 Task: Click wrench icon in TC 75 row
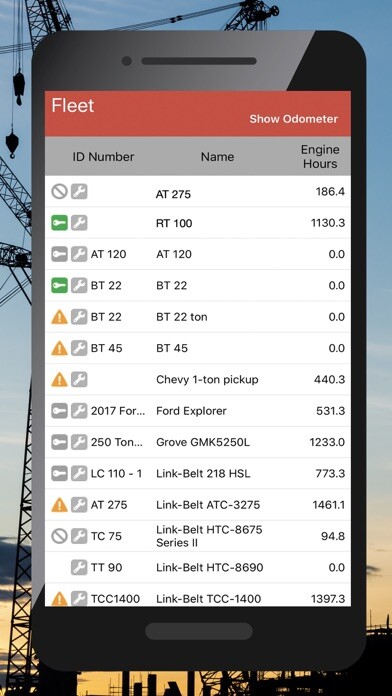(x=79, y=536)
